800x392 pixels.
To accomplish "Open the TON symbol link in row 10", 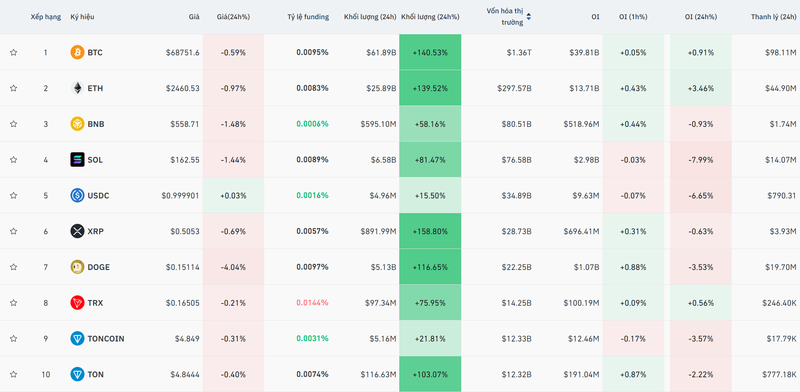I will [95, 374].
